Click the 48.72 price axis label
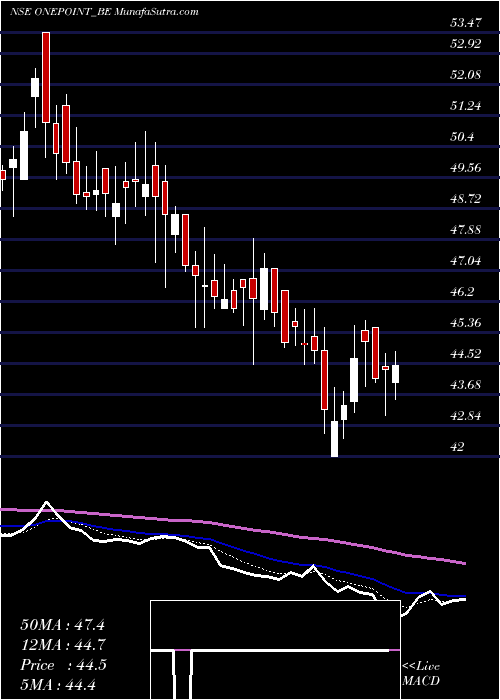The width and height of the screenshot is (500, 700). (466, 199)
